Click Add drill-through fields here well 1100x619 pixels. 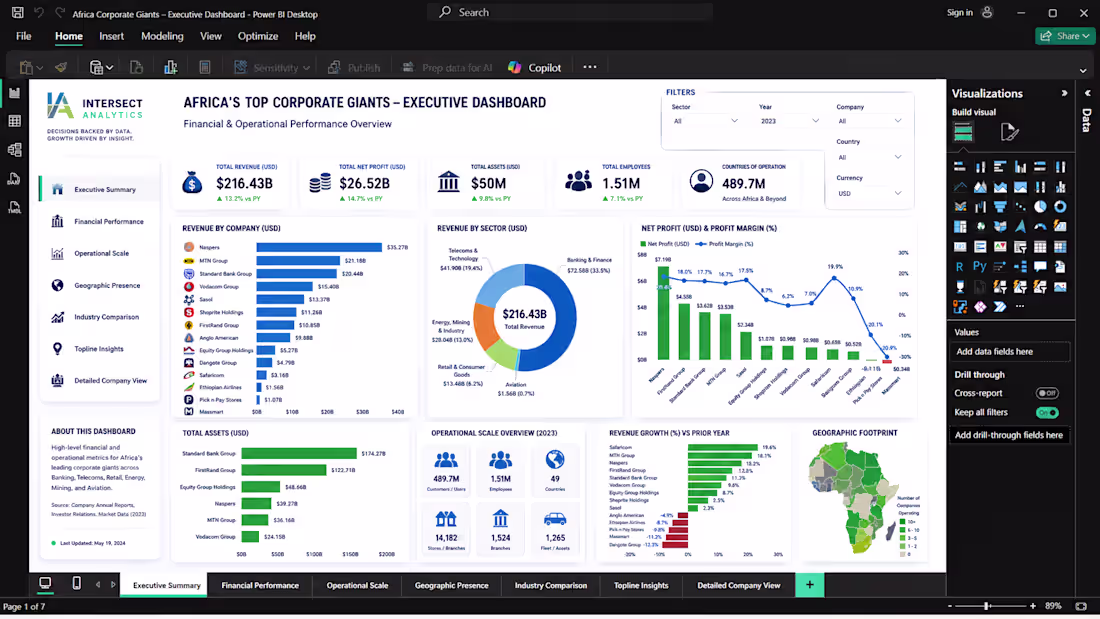[1010, 435]
